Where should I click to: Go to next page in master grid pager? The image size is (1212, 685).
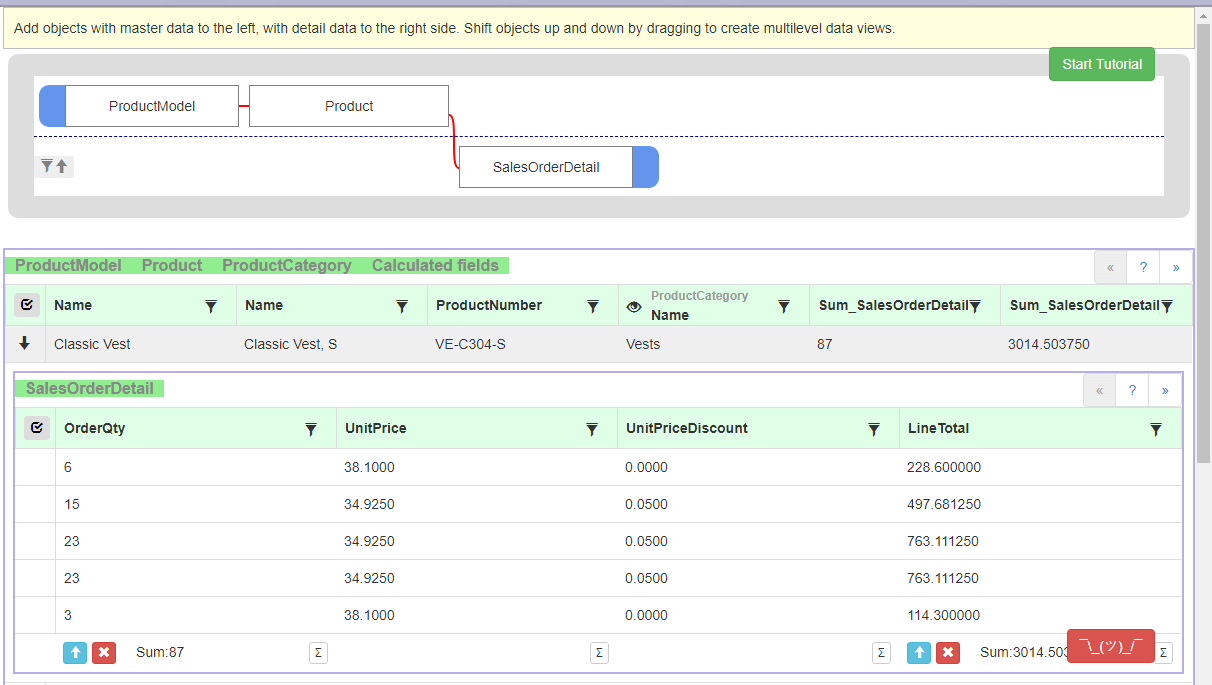[x=1176, y=268]
